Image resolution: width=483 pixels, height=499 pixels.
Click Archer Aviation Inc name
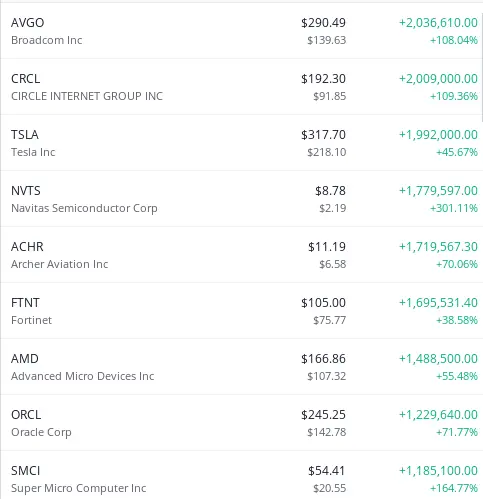60,264
